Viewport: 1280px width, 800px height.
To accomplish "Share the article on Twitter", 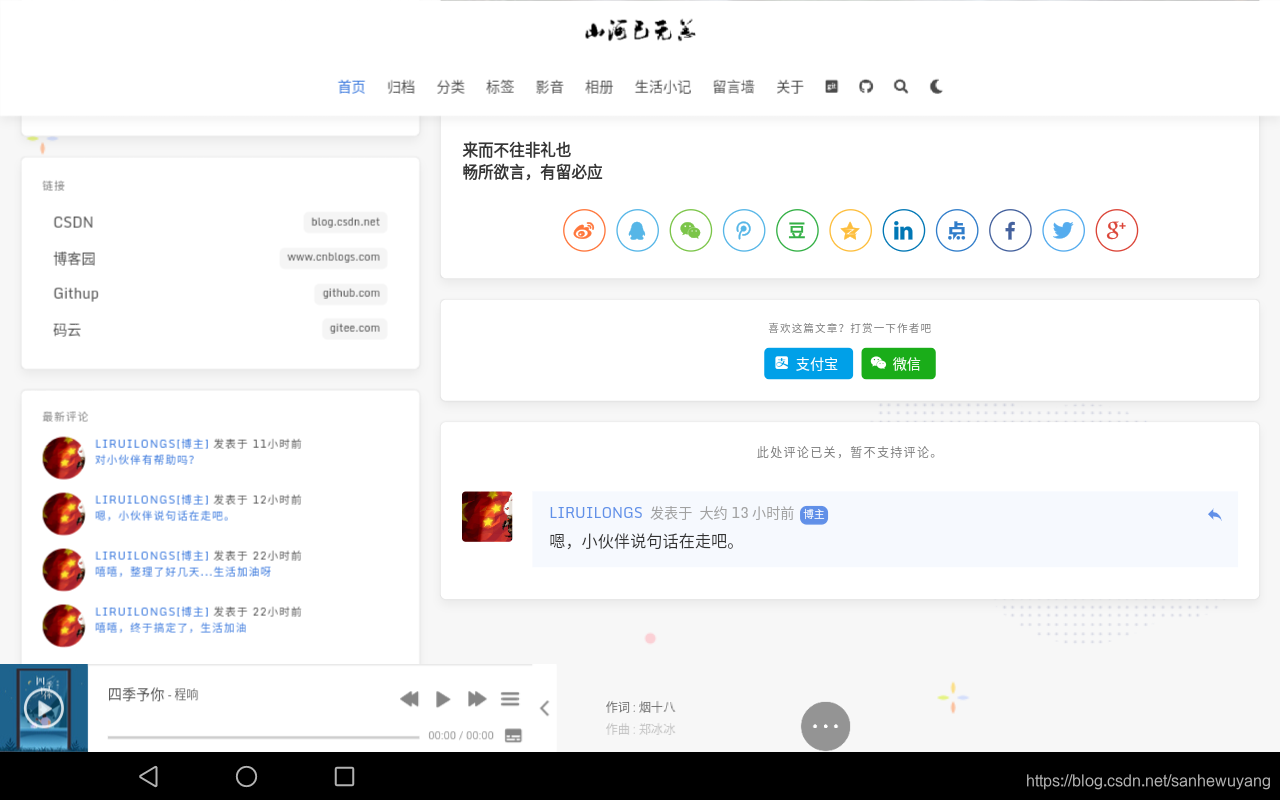I will (x=1063, y=230).
